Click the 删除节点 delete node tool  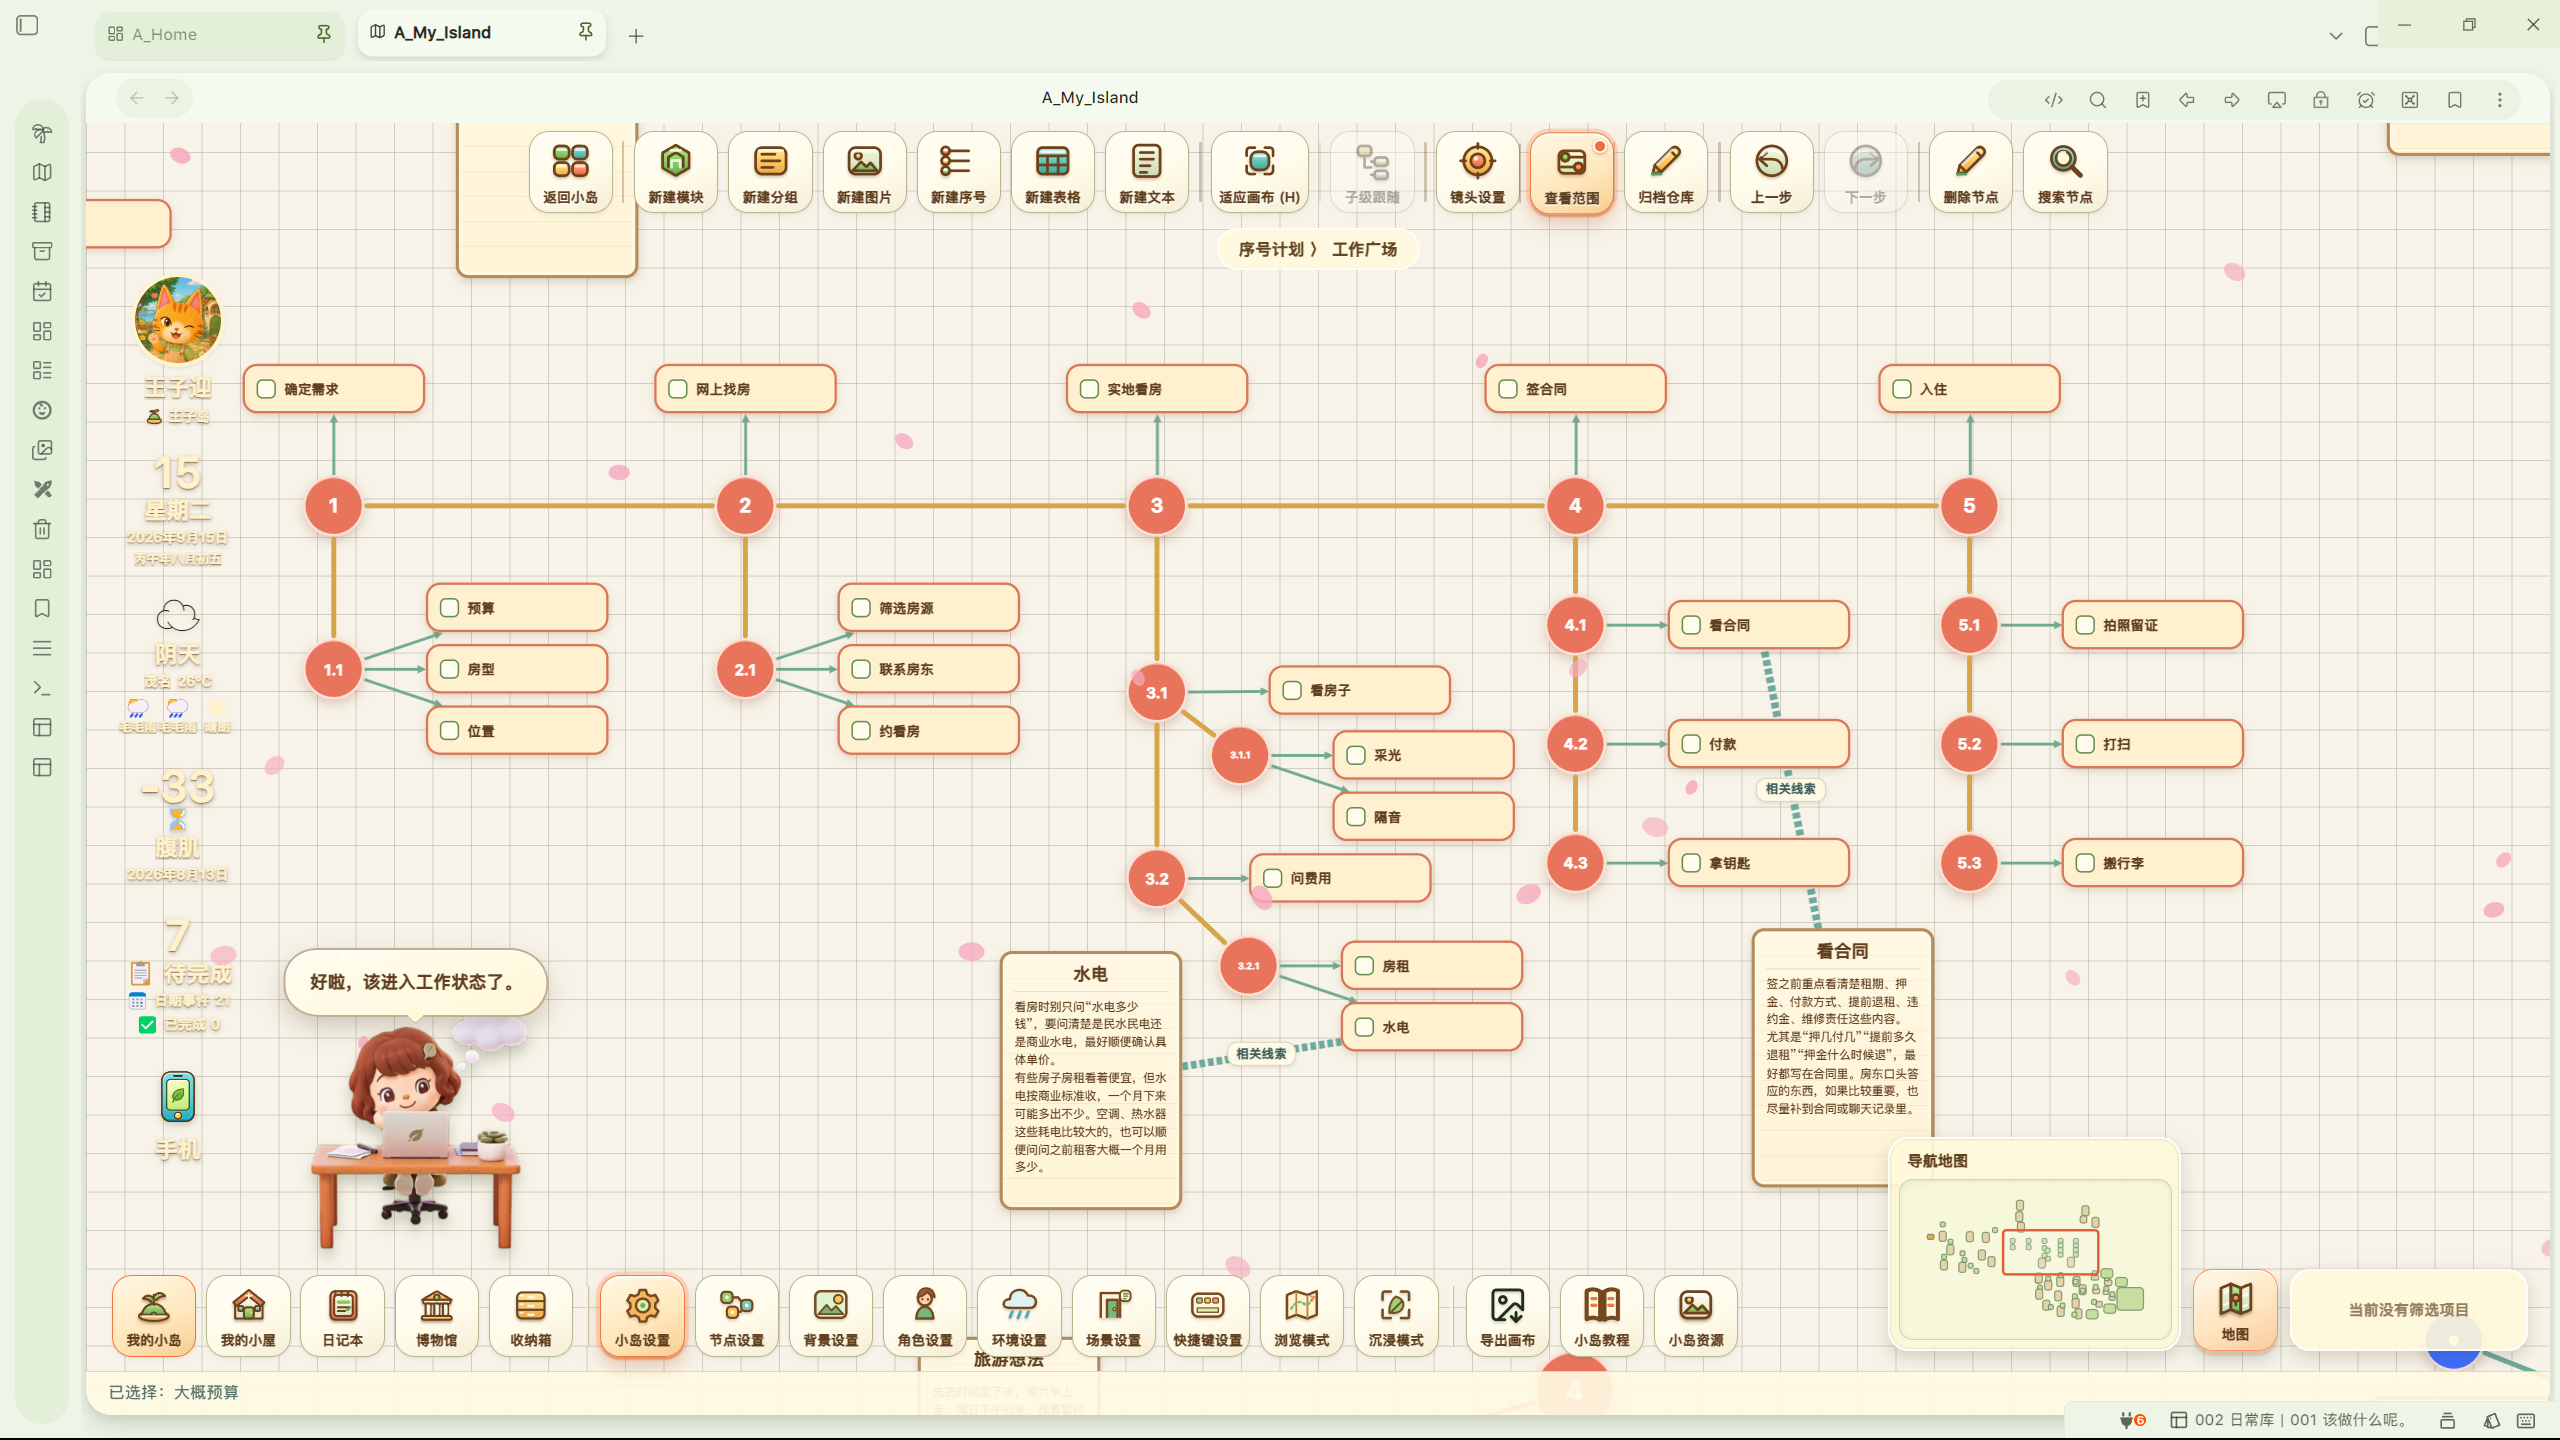1970,171
